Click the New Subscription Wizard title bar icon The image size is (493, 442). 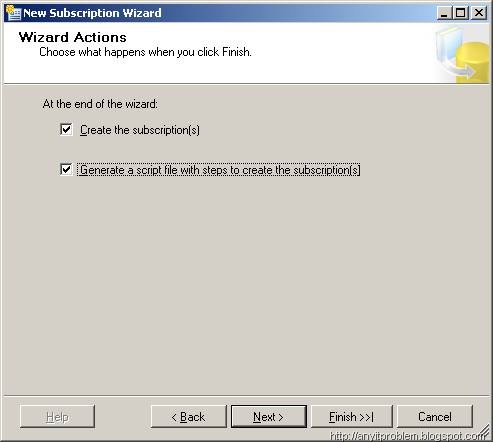click(x=13, y=13)
